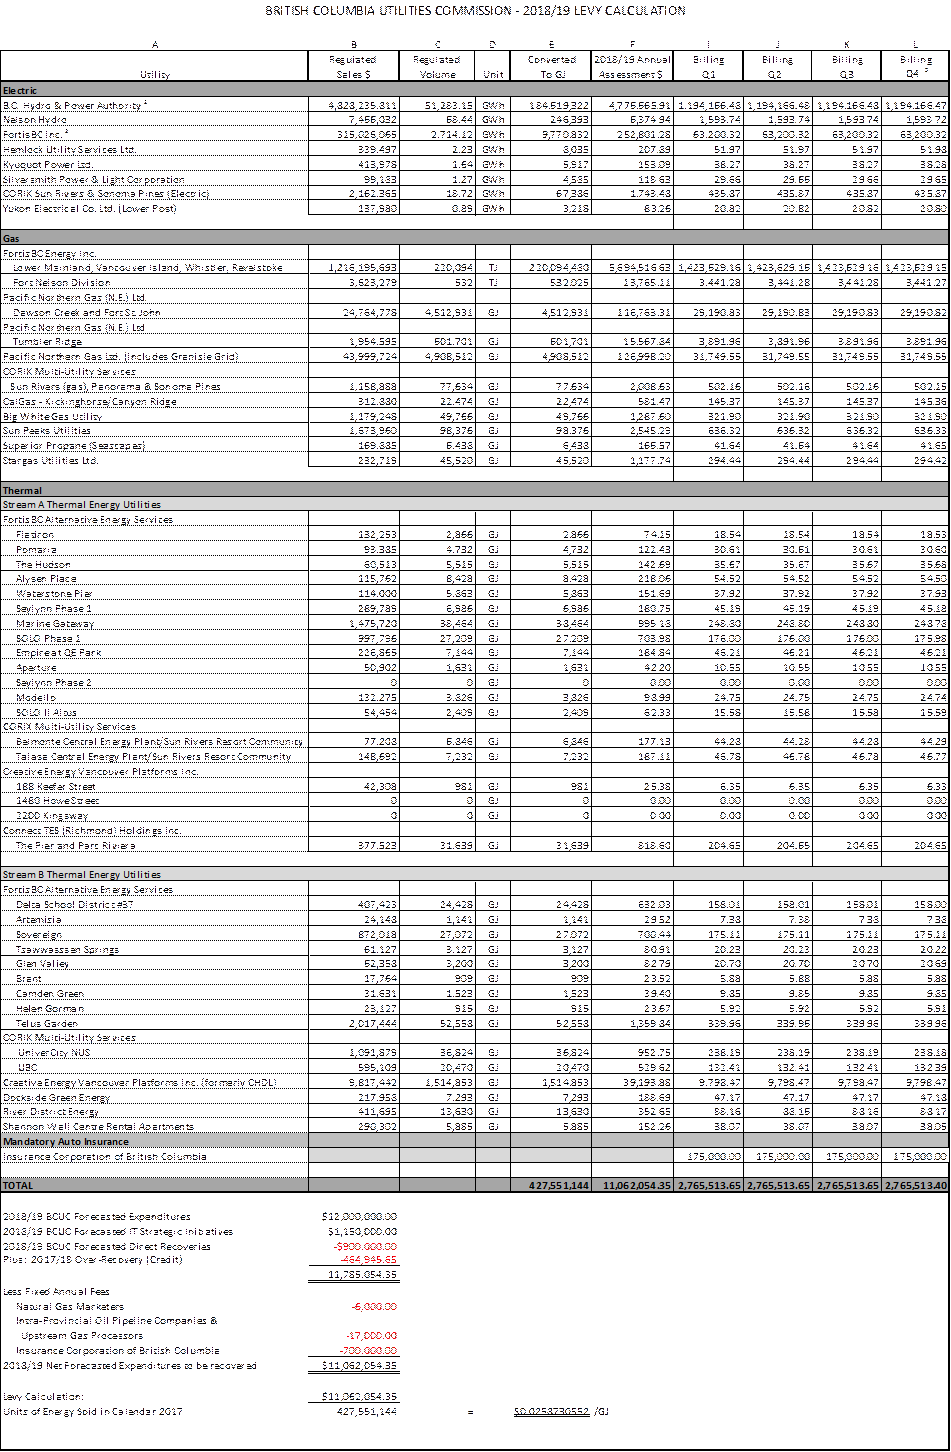Image resolution: width=951 pixels, height=1452 pixels.
Task: Select the Camden Green row label
Action: tap(50, 993)
